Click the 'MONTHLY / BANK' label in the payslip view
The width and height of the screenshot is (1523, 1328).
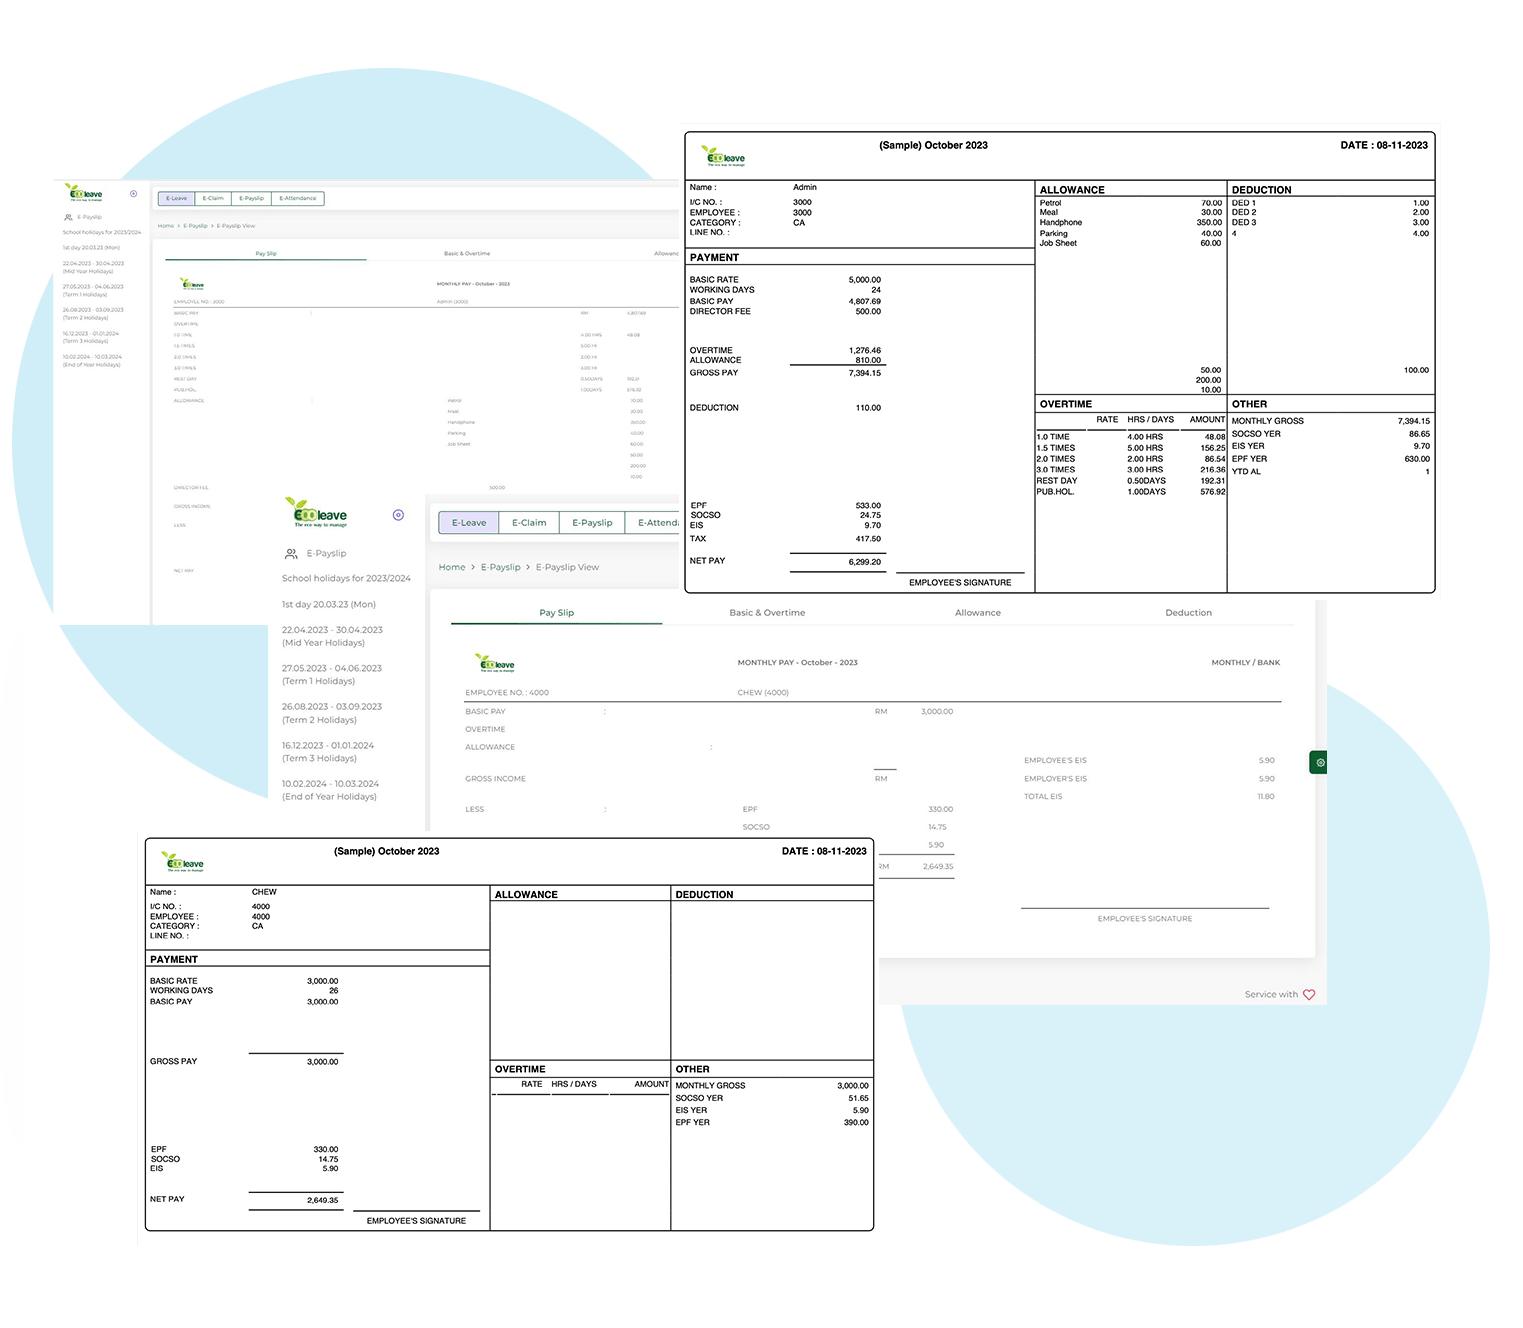coord(1245,662)
